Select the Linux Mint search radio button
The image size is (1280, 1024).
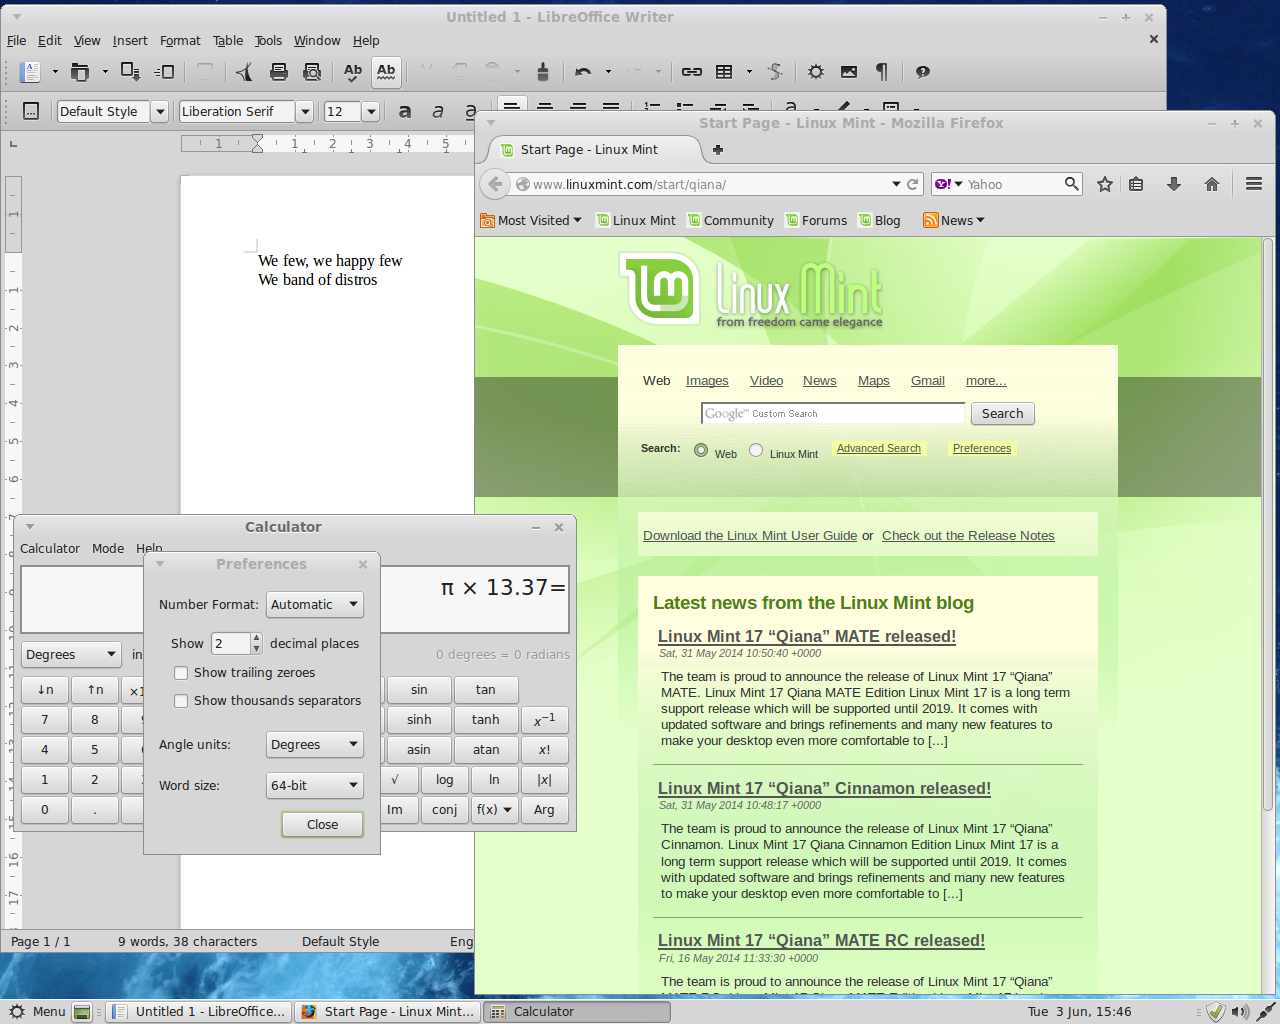[x=756, y=450]
